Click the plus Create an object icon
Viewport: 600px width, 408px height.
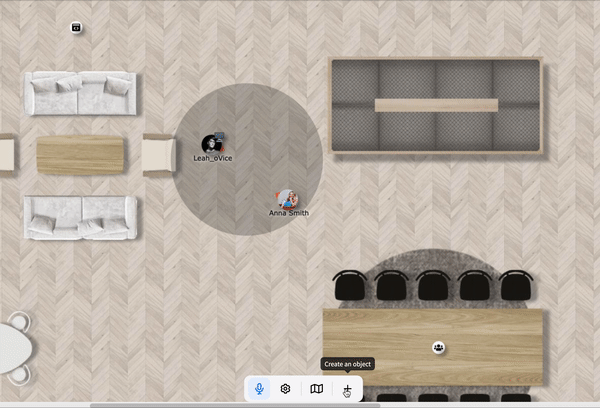point(347,389)
